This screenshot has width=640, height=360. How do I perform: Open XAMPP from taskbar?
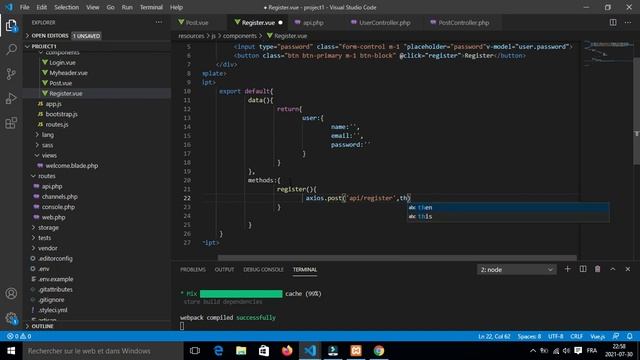point(356,351)
